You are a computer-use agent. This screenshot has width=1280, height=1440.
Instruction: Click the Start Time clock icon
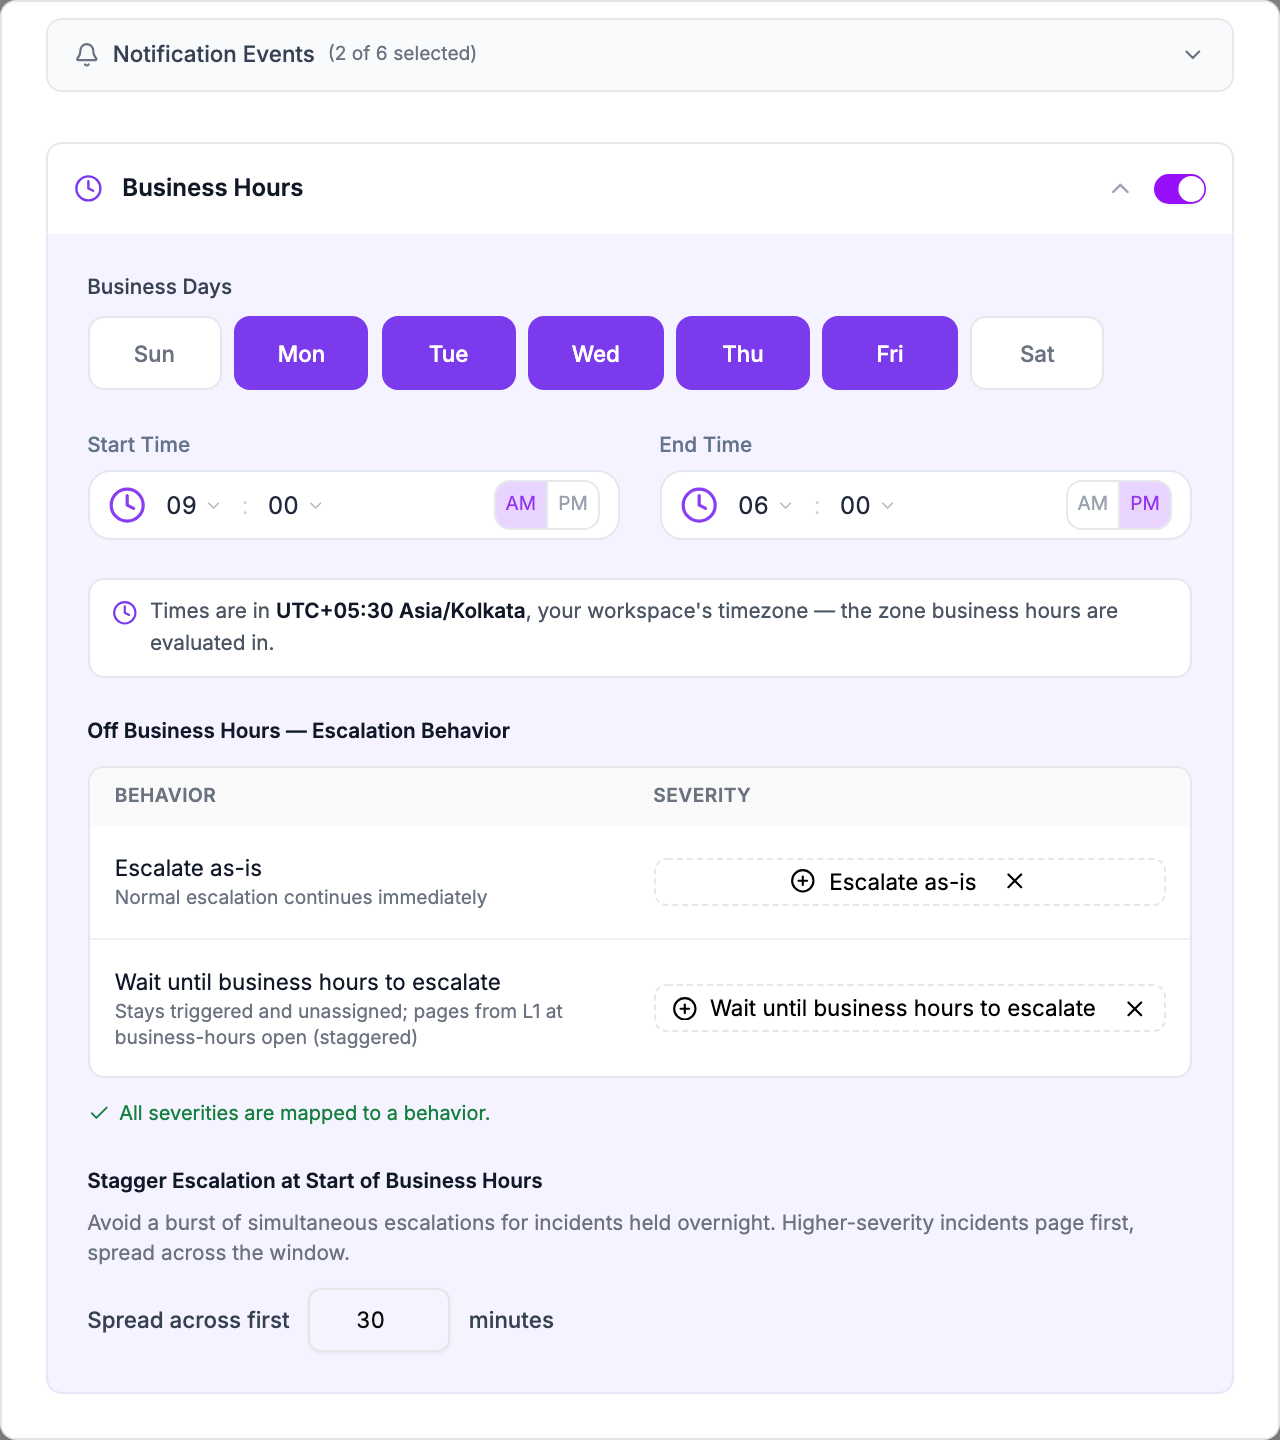127,505
